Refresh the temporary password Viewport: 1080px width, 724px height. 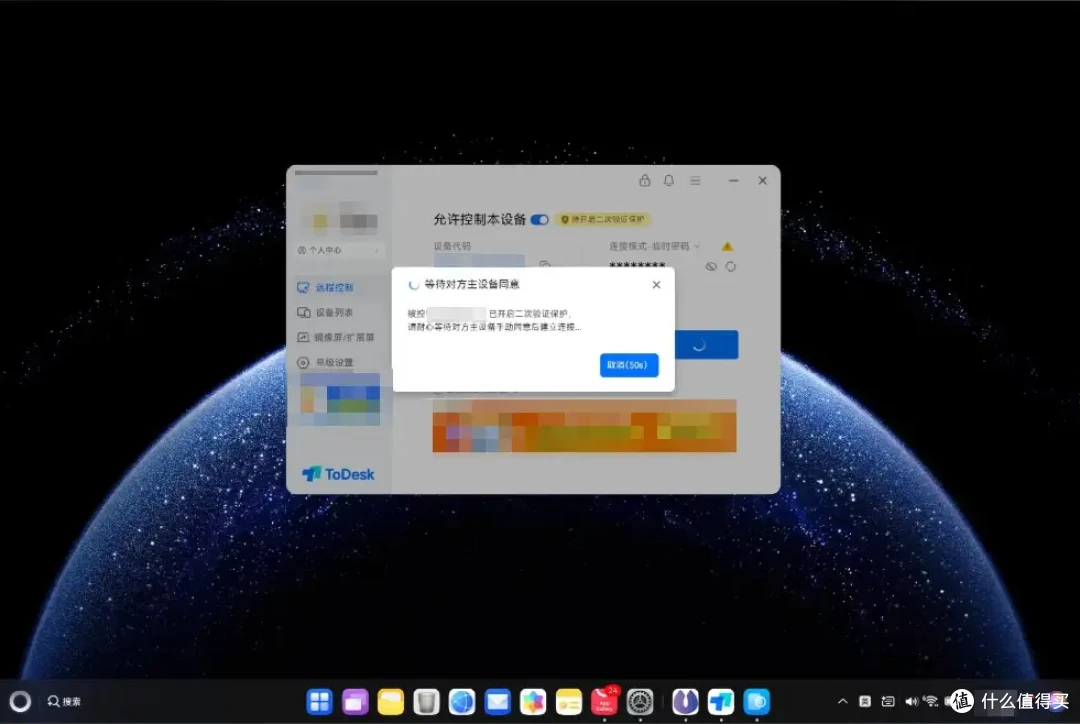731,267
